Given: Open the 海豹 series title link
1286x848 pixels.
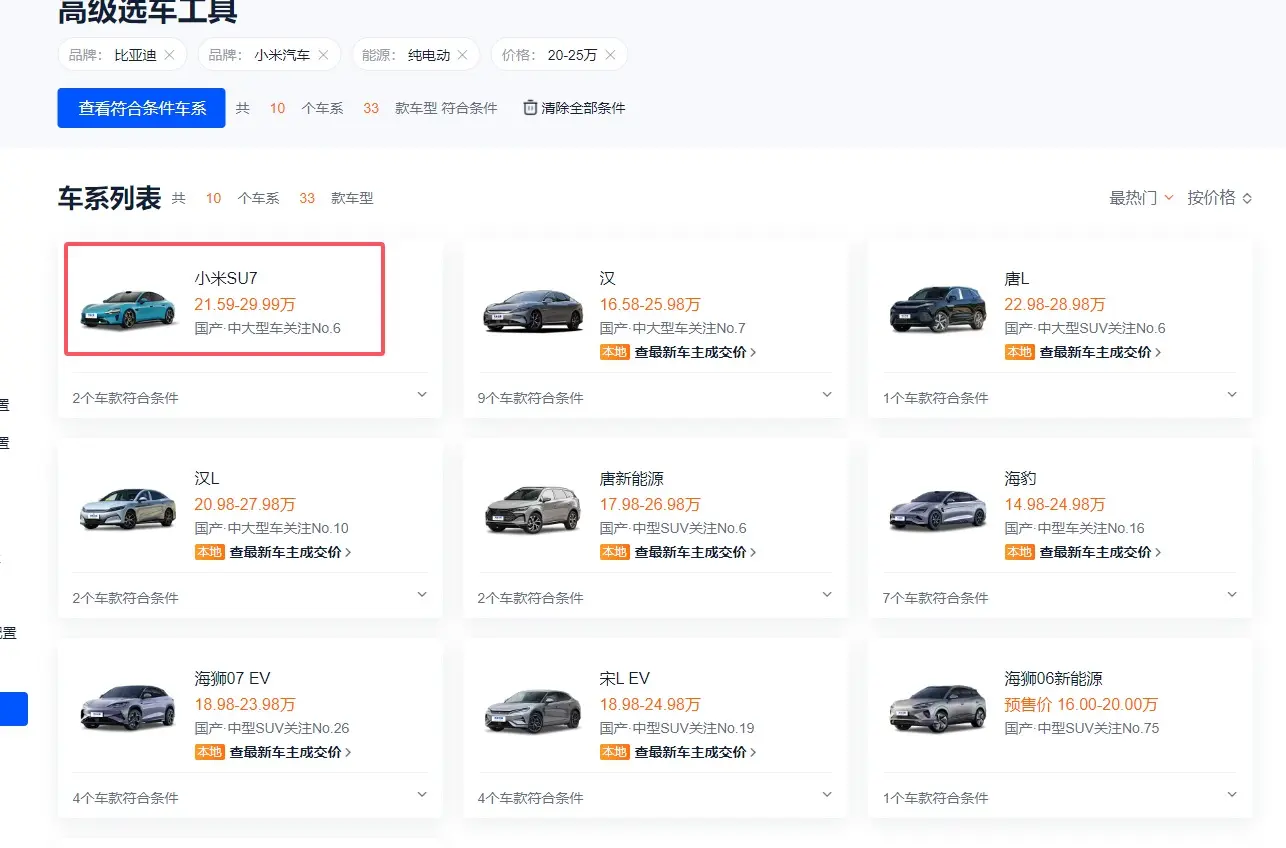Looking at the screenshot, I should click(x=1021, y=479).
